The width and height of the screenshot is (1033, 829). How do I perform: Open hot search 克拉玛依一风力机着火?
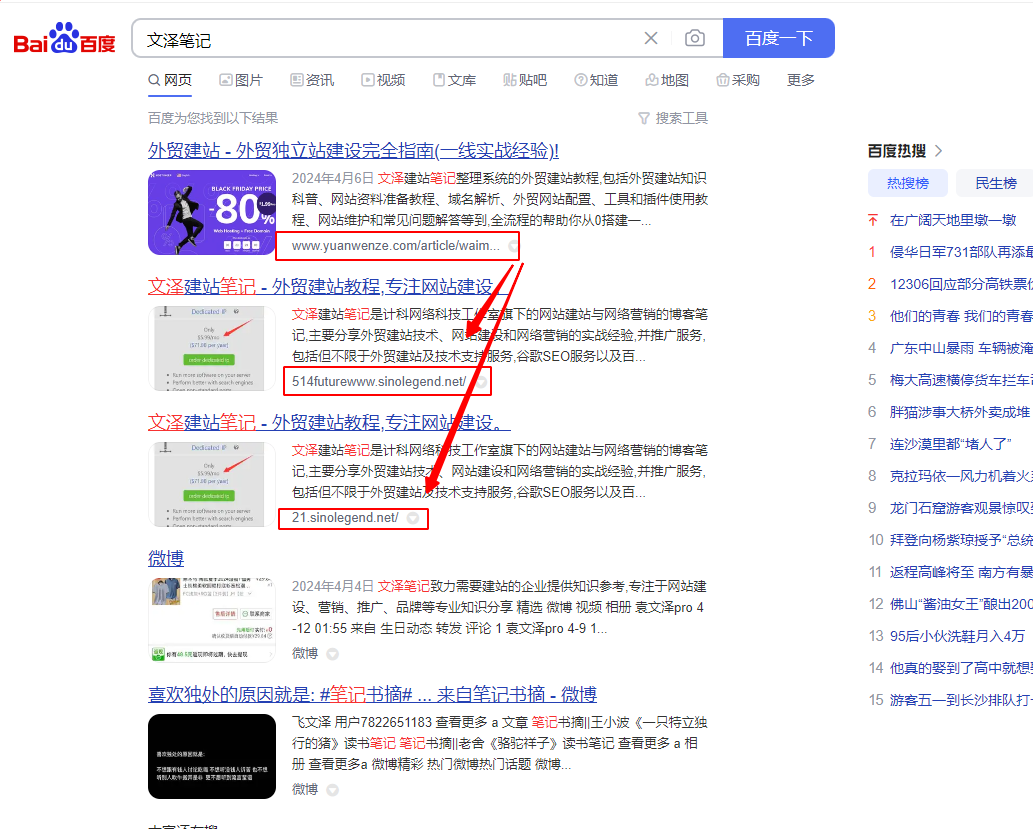point(961,476)
